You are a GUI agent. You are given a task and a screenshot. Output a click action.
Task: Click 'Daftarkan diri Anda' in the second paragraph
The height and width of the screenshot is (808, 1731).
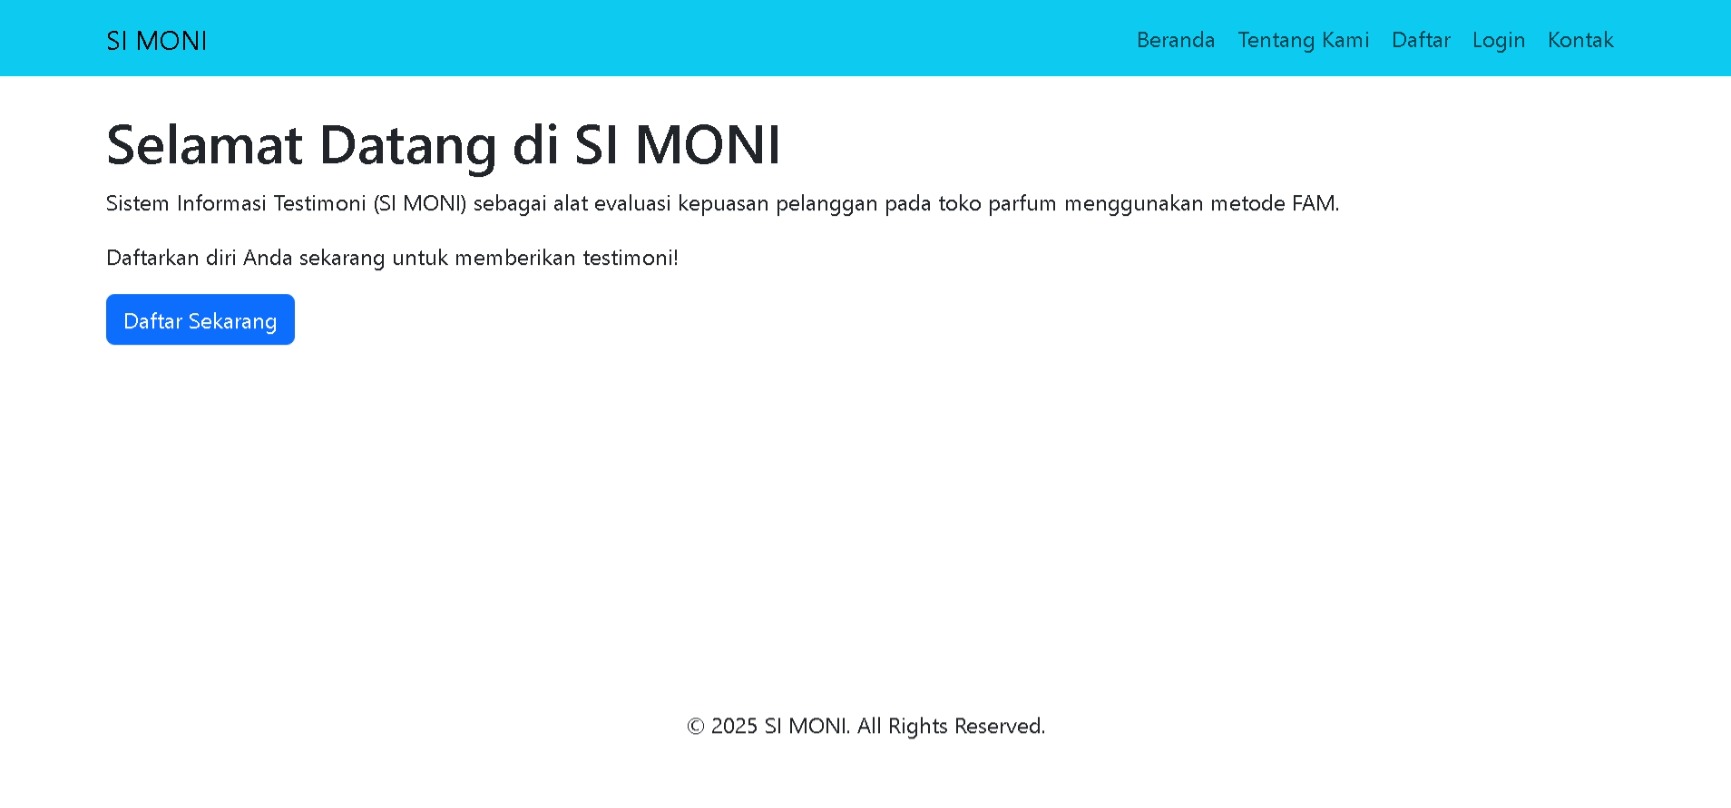click(199, 258)
